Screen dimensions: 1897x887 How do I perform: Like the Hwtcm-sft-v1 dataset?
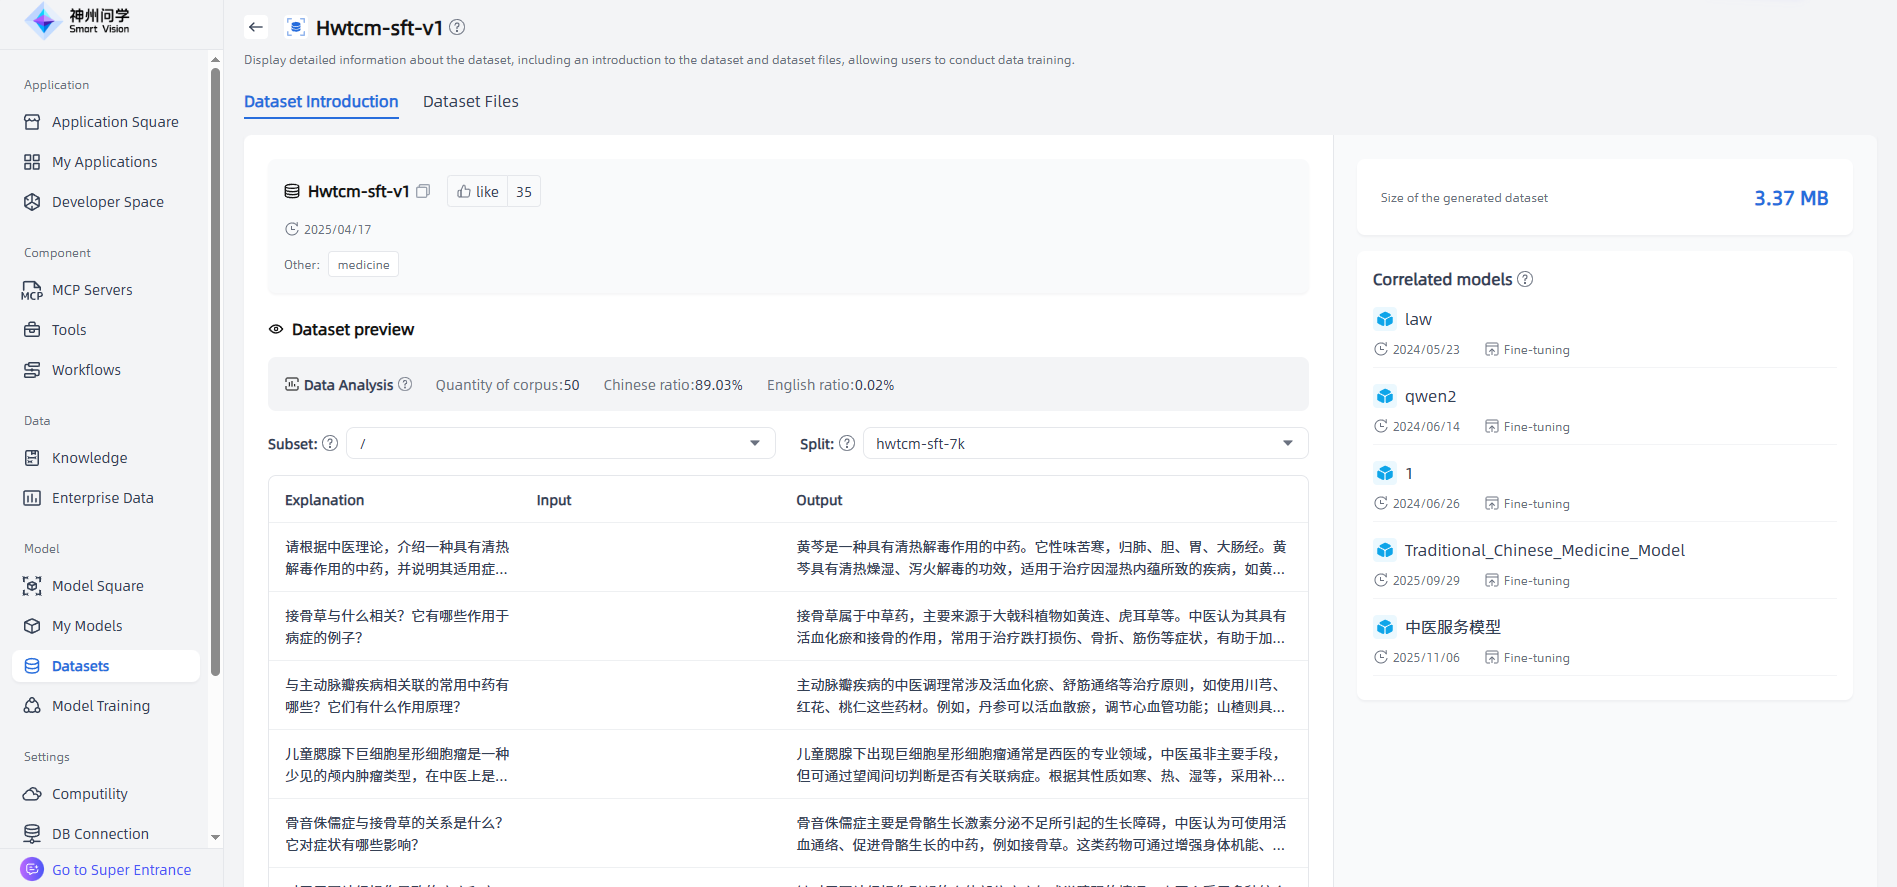(478, 191)
